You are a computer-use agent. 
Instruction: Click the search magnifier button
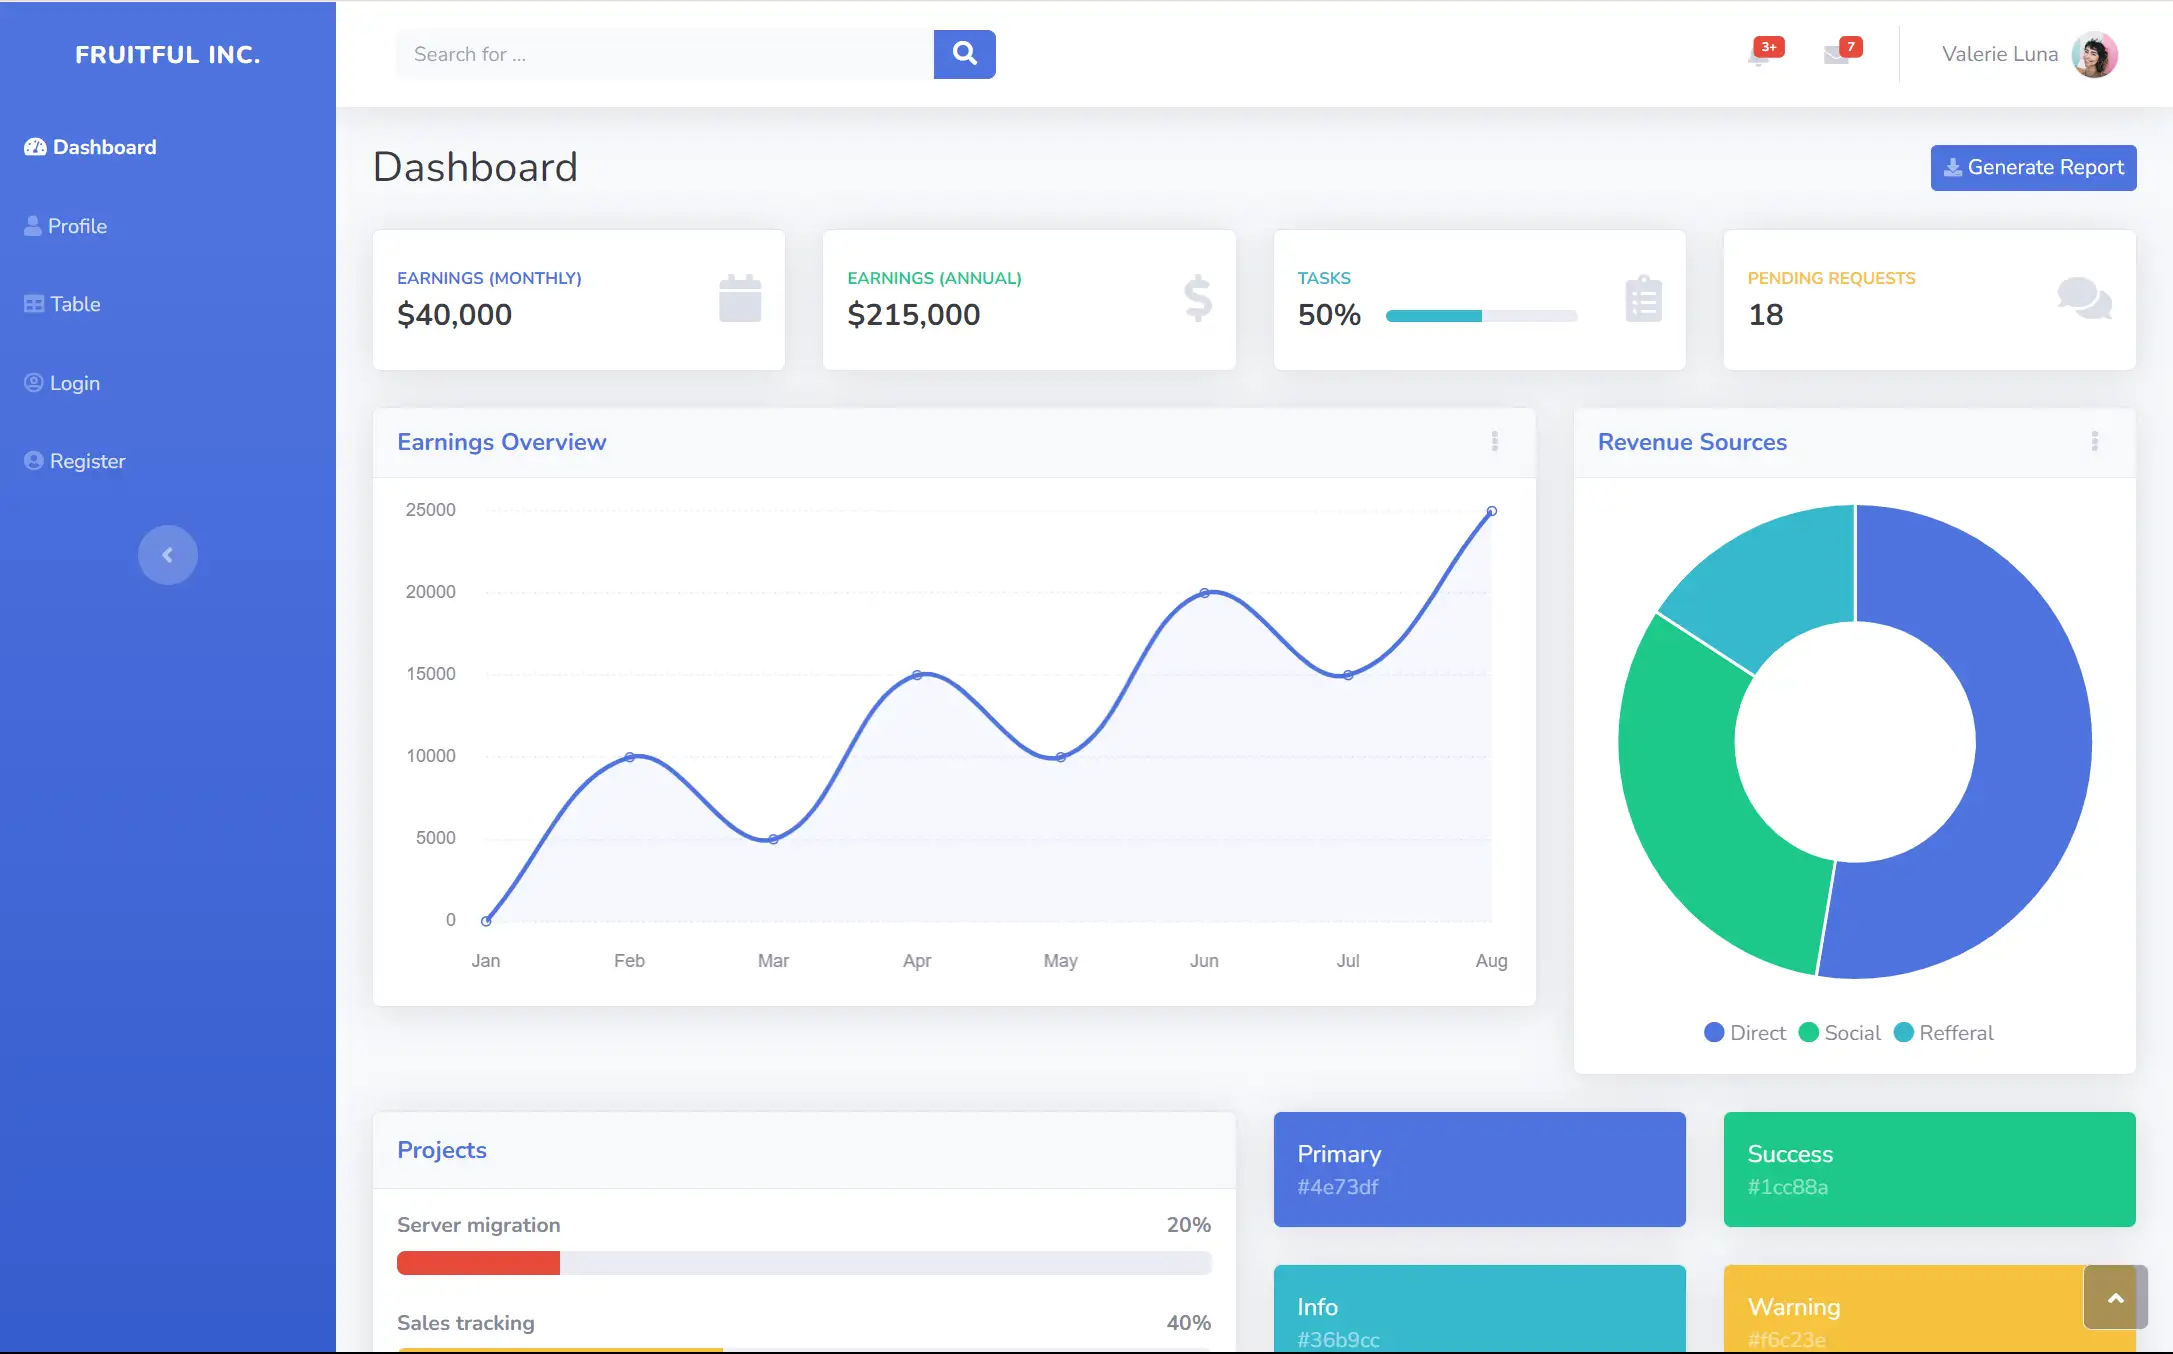tap(964, 54)
